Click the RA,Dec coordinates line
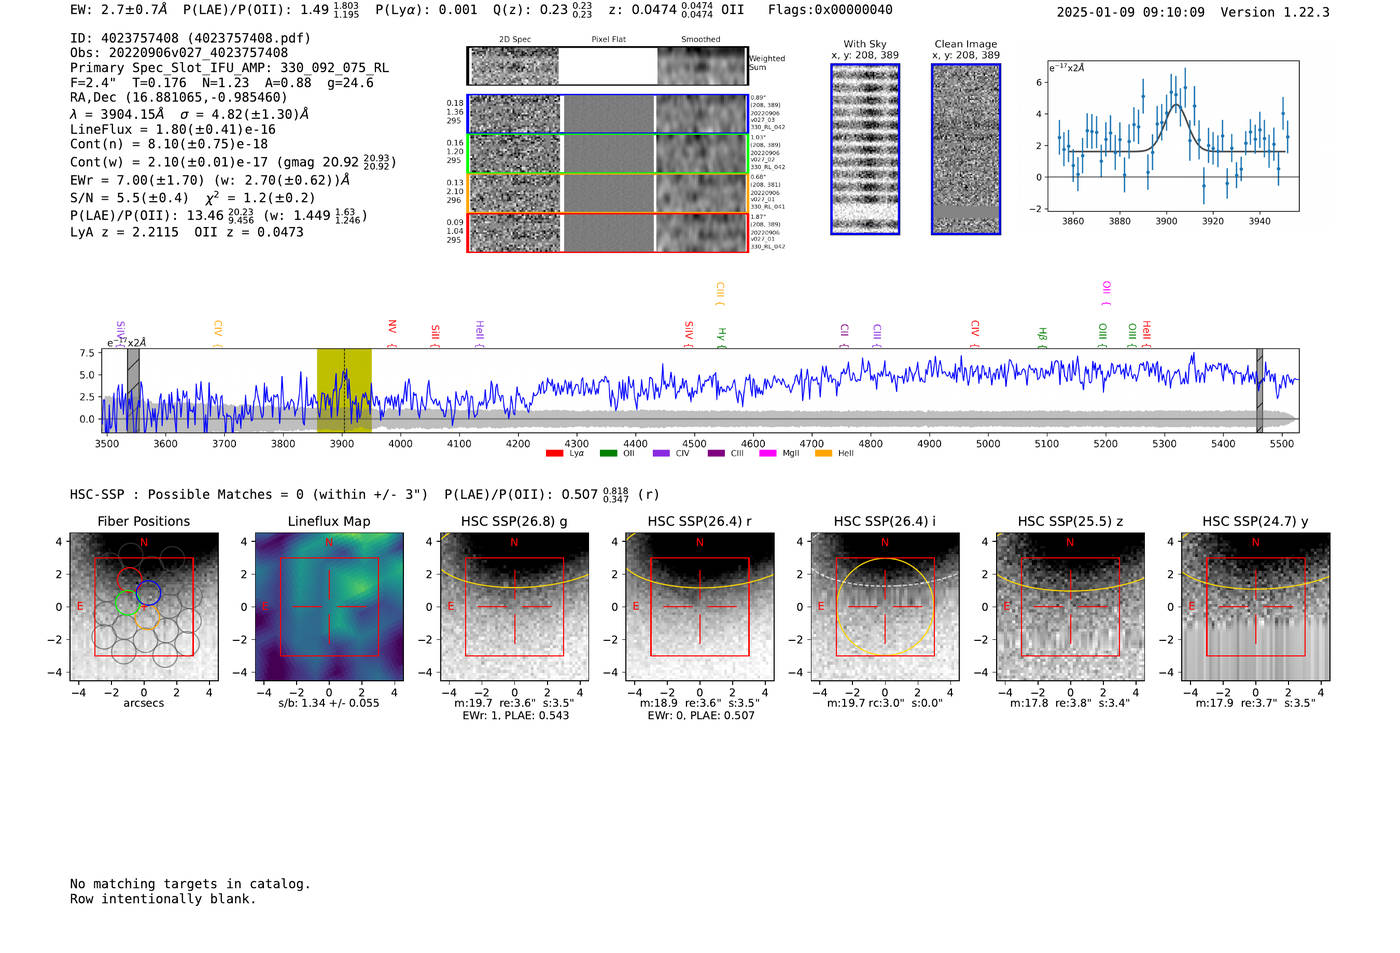The height and width of the screenshot is (953, 1400). [x=179, y=97]
